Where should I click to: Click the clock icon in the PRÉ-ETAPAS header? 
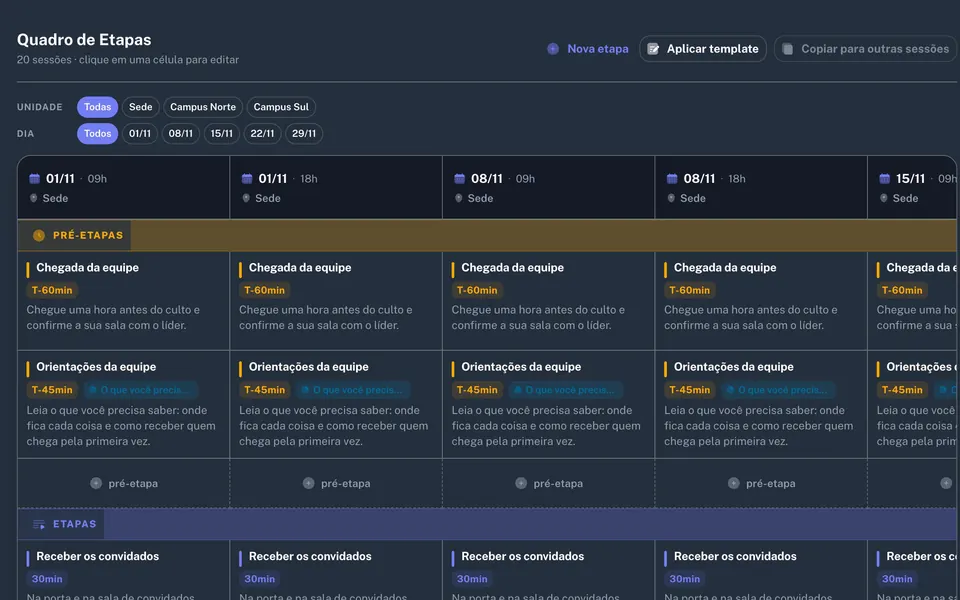[39, 235]
